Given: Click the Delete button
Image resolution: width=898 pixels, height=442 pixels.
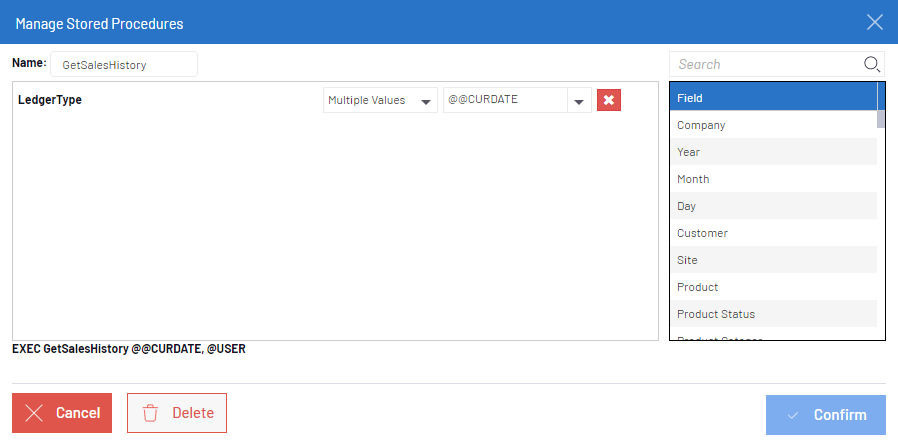Looking at the screenshot, I should coord(177,413).
